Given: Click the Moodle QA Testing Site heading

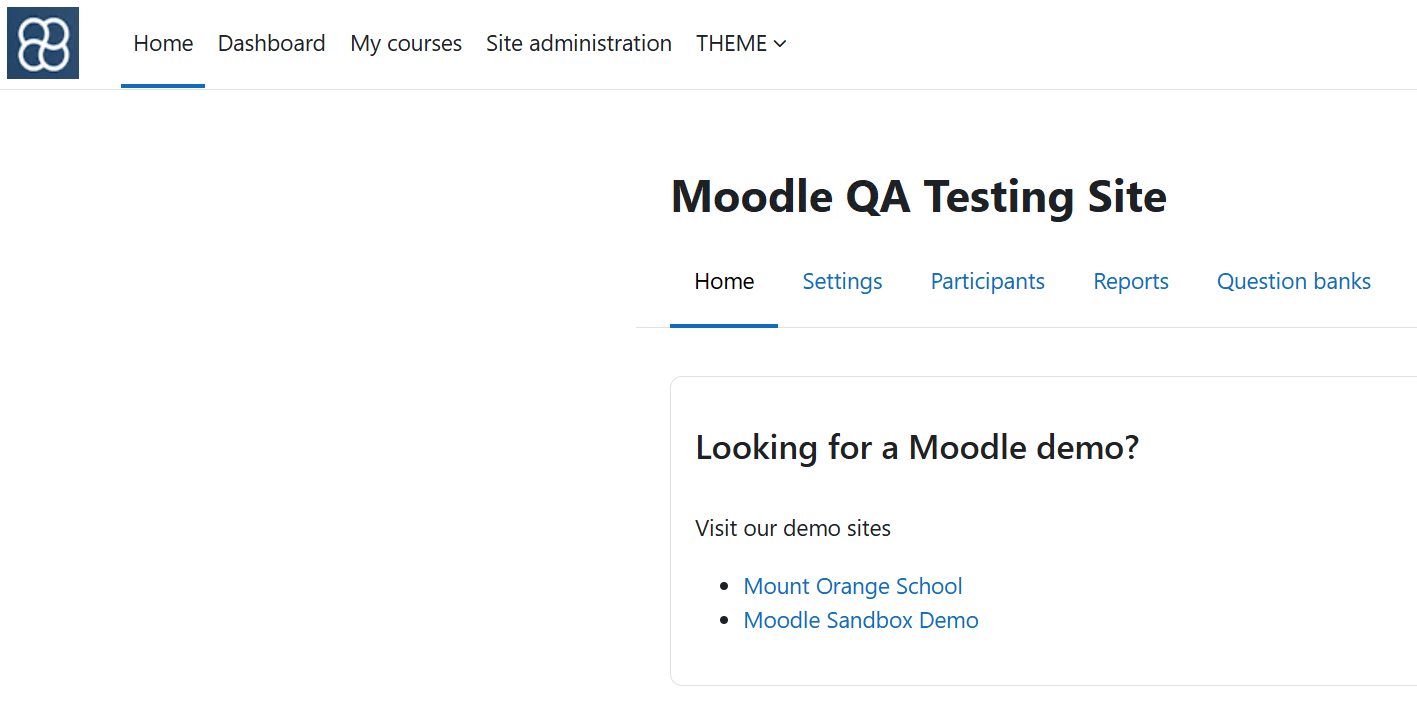Looking at the screenshot, I should (x=919, y=196).
